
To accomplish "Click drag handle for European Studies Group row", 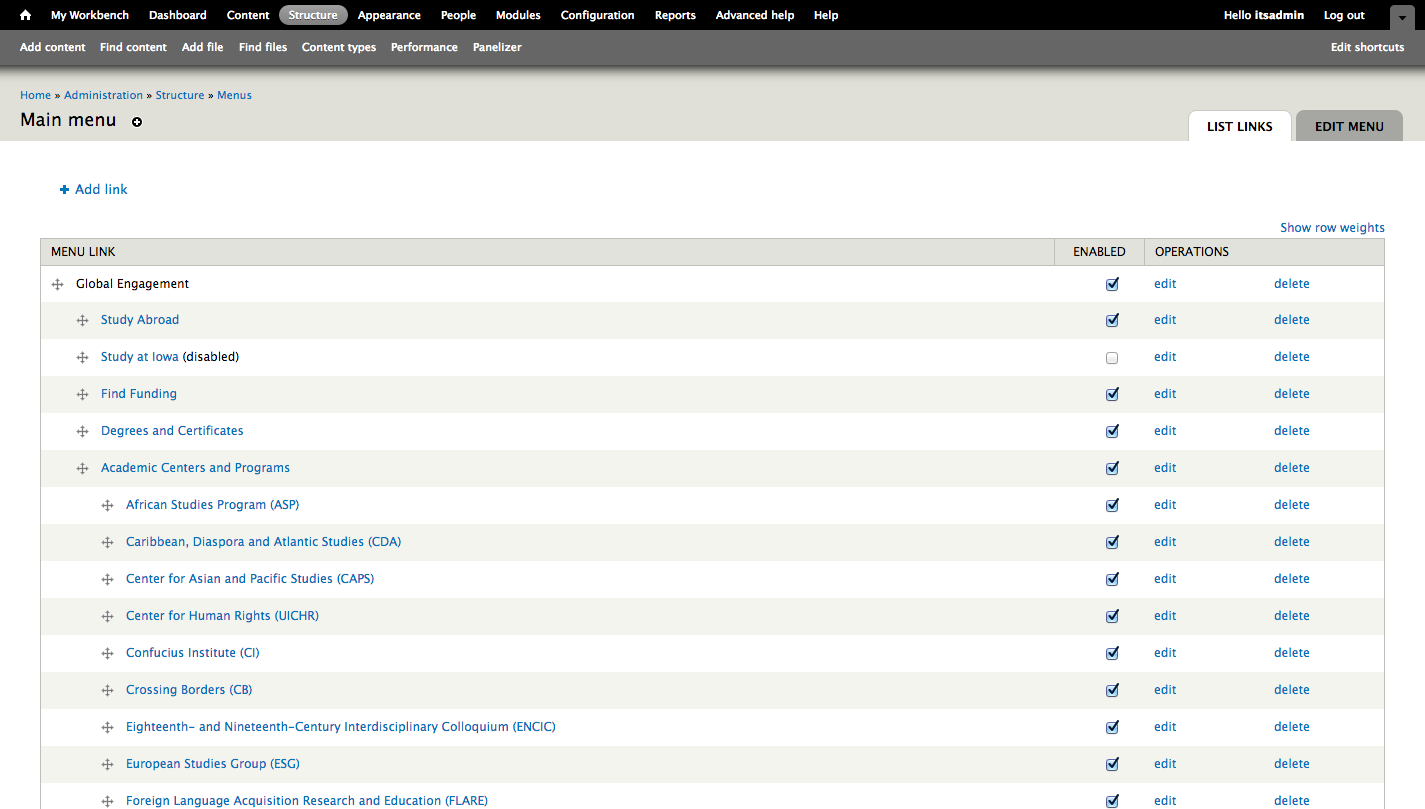I will pos(107,765).
